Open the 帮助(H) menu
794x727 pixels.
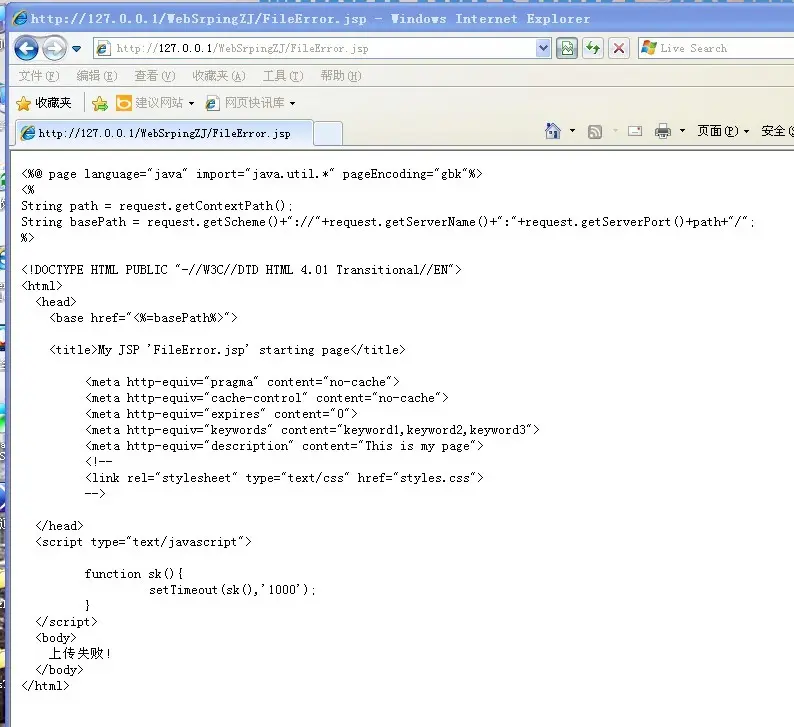pyautogui.click(x=341, y=76)
